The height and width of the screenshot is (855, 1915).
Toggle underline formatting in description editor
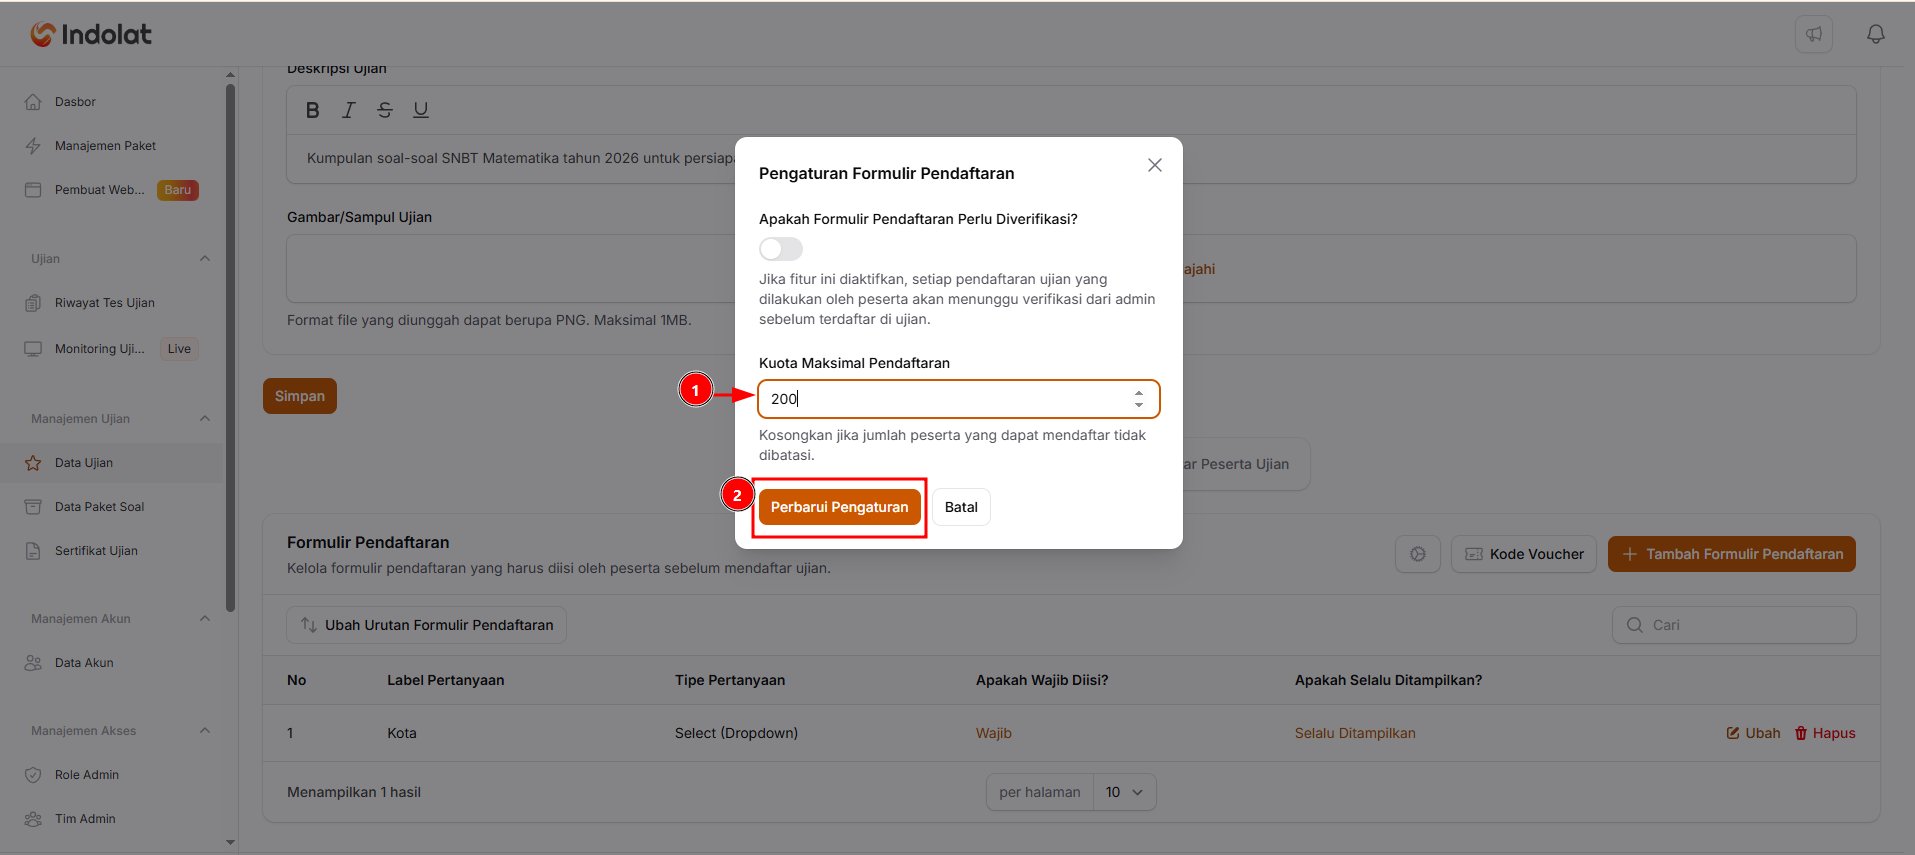(x=421, y=110)
